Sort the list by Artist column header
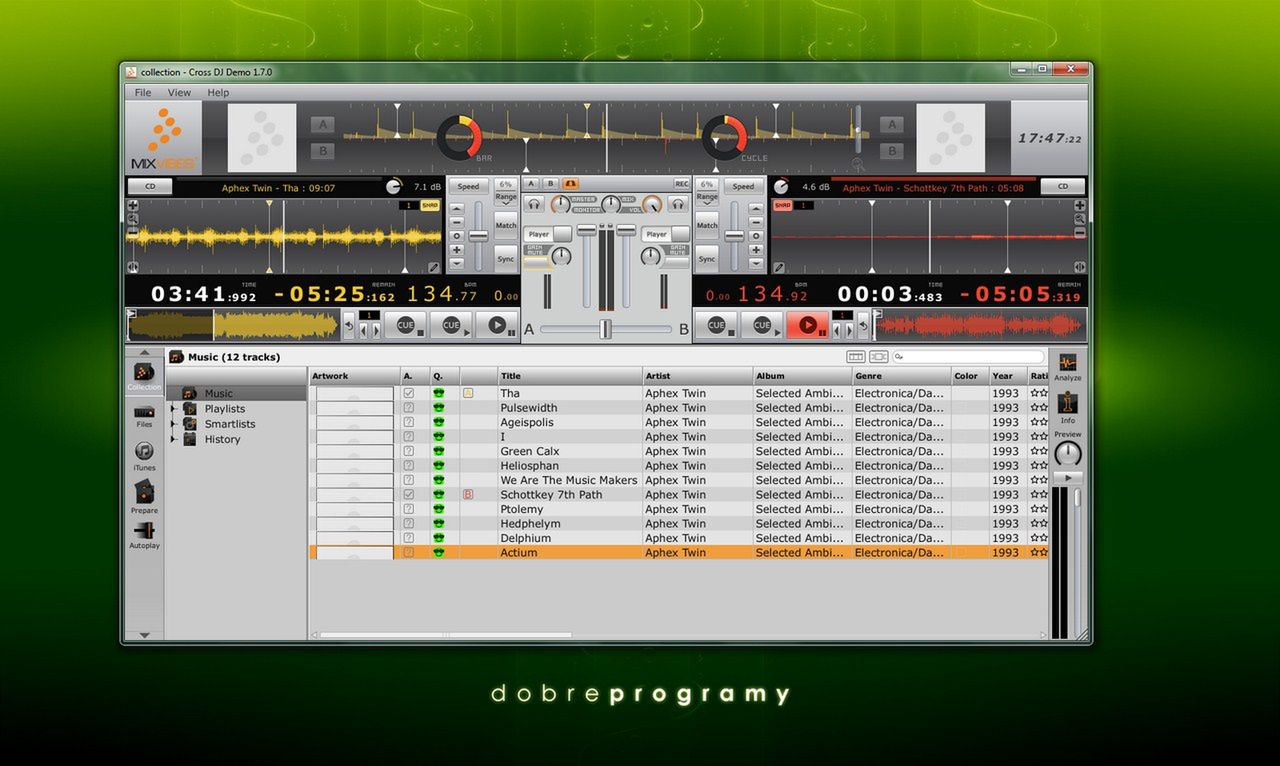This screenshot has width=1280, height=766. click(697, 376)
